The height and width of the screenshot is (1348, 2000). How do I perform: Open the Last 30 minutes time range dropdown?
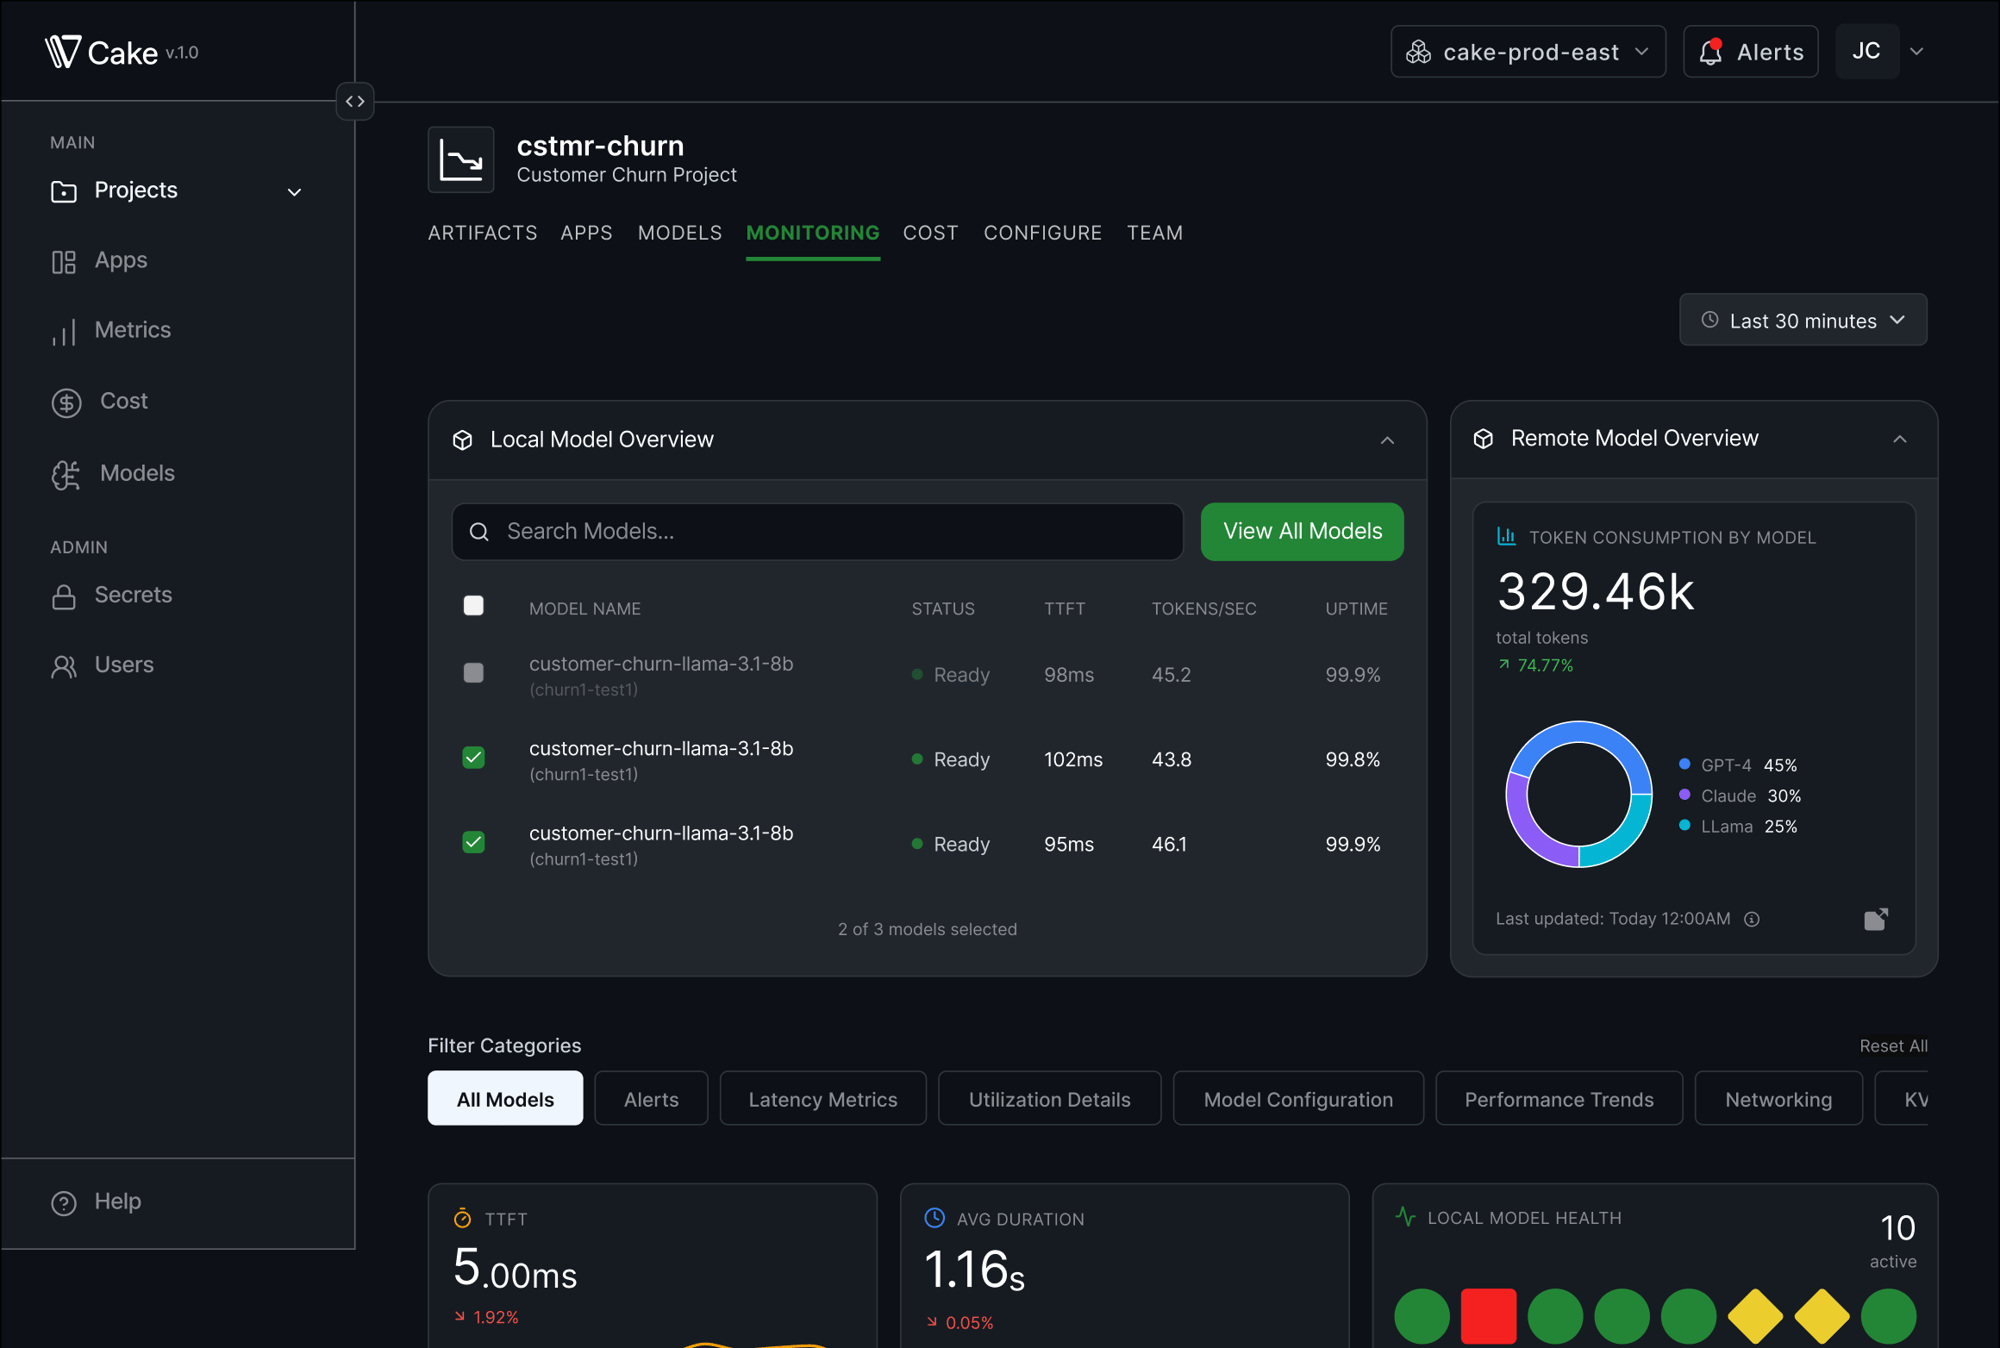coord(1802,320)
